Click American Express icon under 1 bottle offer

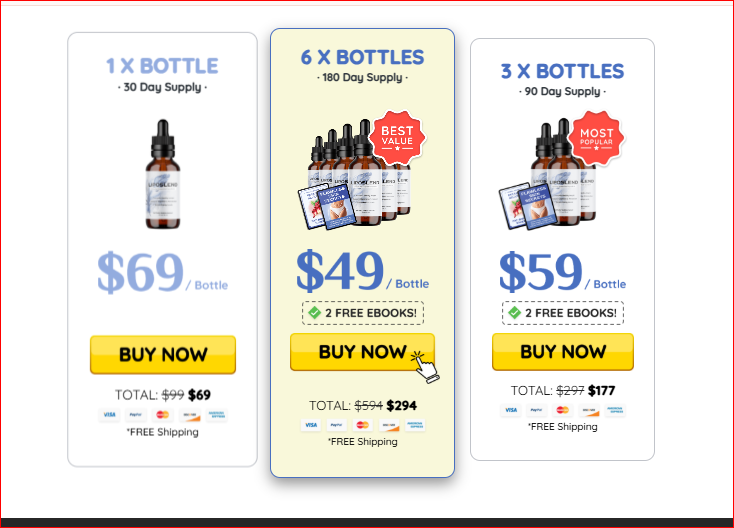[217, 415]
